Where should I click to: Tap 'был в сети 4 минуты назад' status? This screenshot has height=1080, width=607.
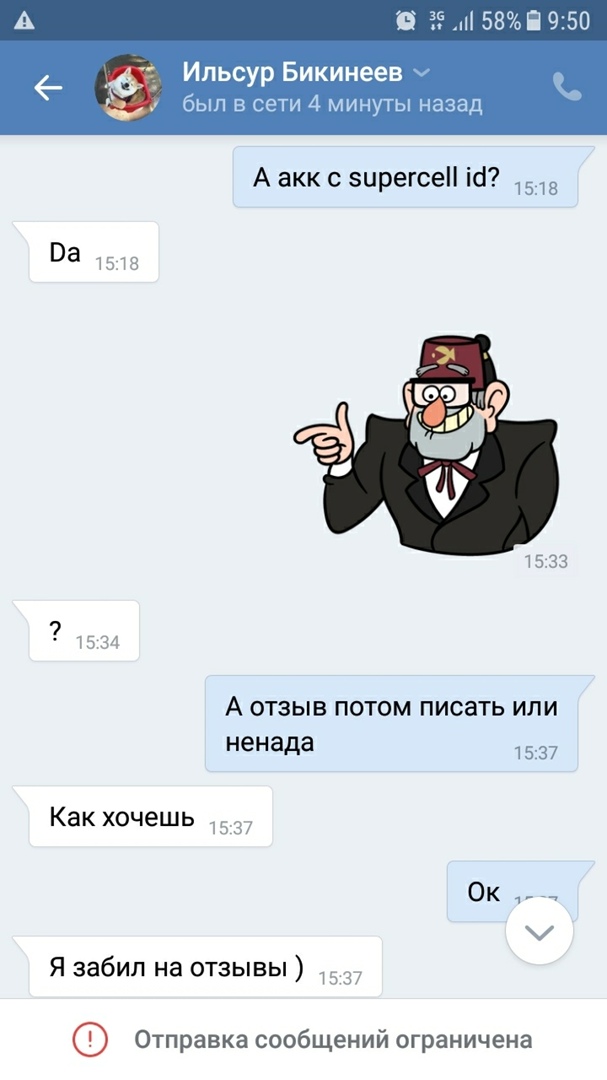pyautogui.click(x=332, y=104)
